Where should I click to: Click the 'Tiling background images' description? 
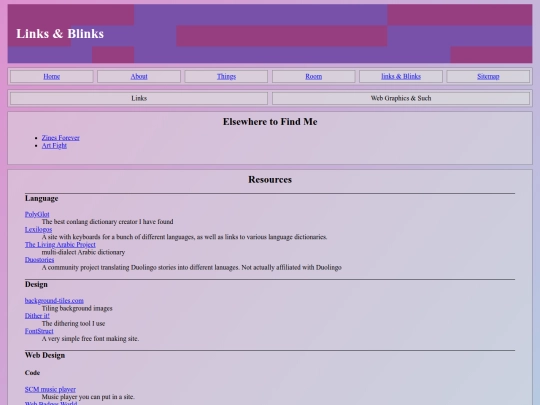(77, 308)
